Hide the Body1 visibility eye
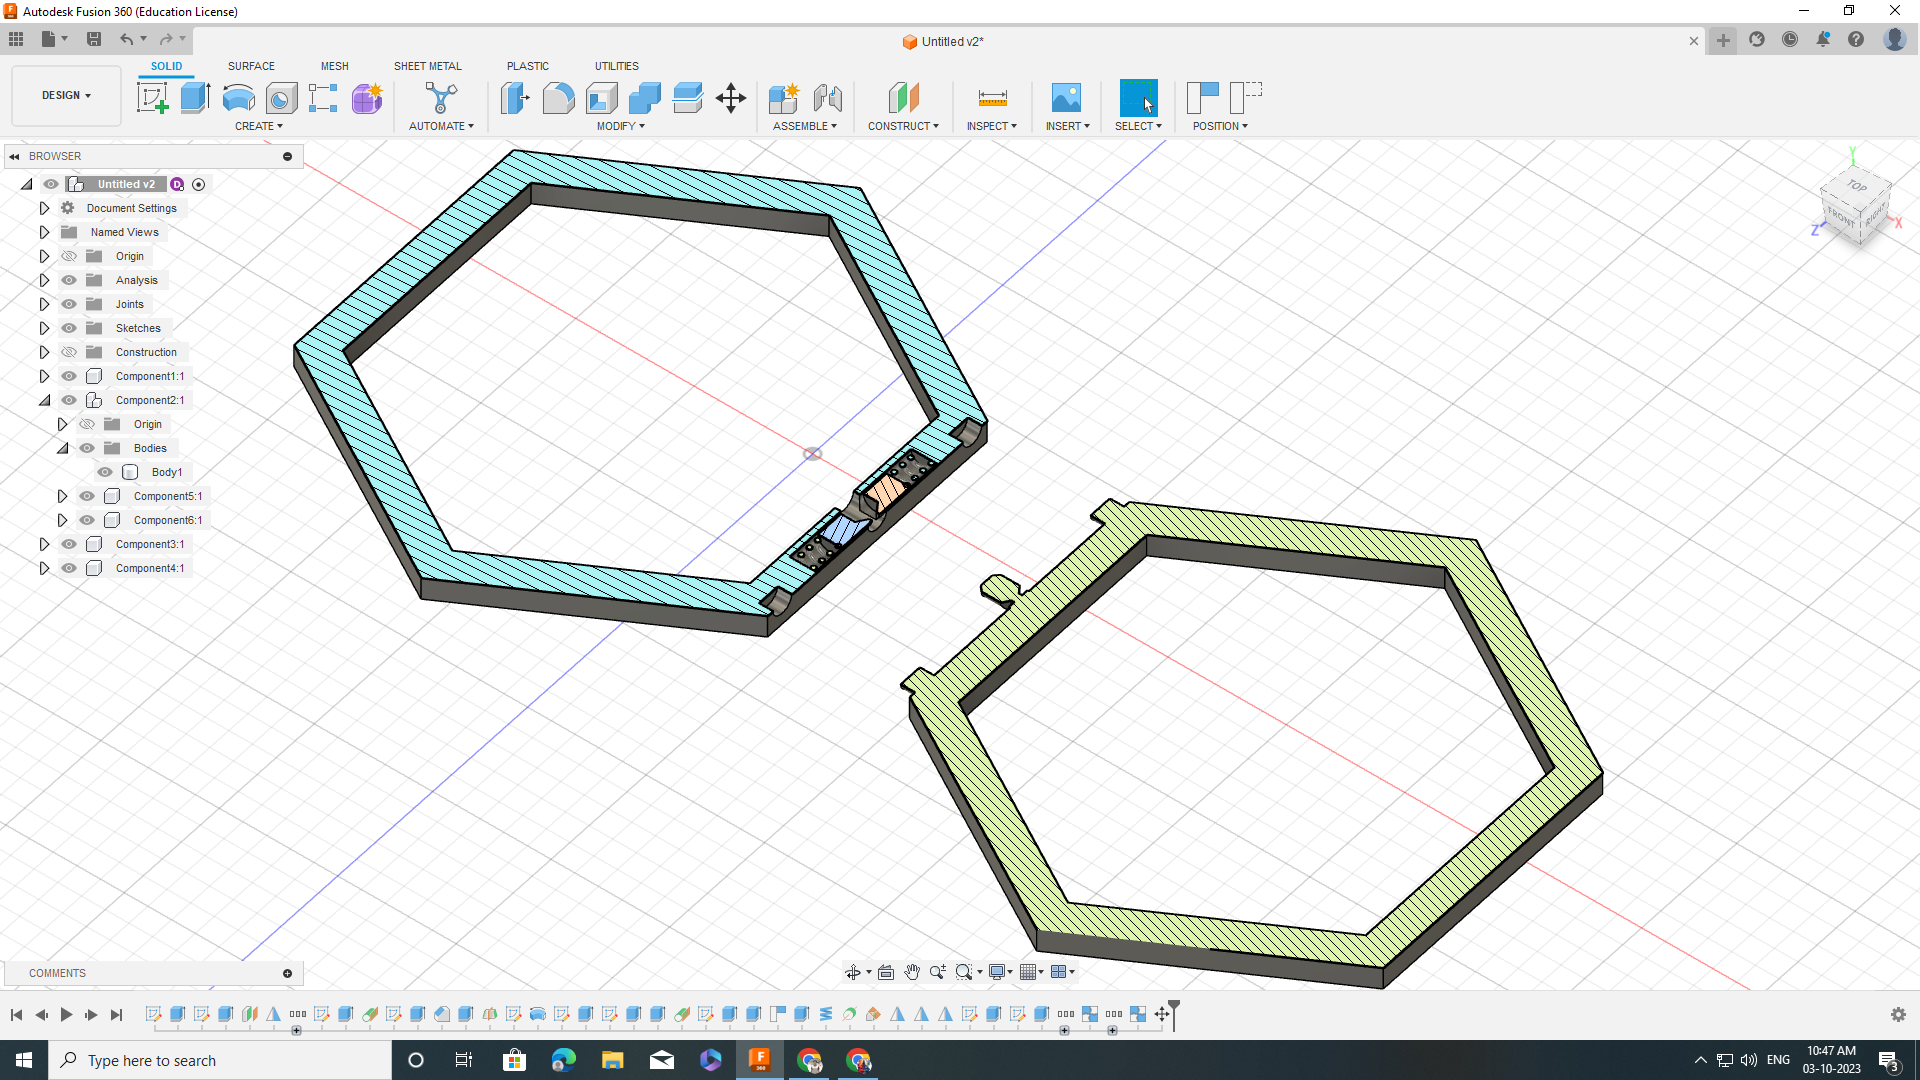 pos(105,472)
